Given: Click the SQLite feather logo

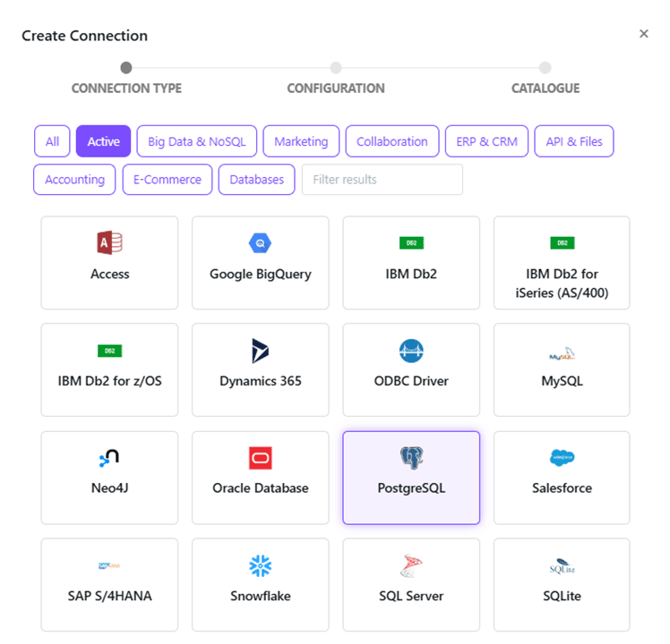Looking at the screenshot, I should point(562,566).
